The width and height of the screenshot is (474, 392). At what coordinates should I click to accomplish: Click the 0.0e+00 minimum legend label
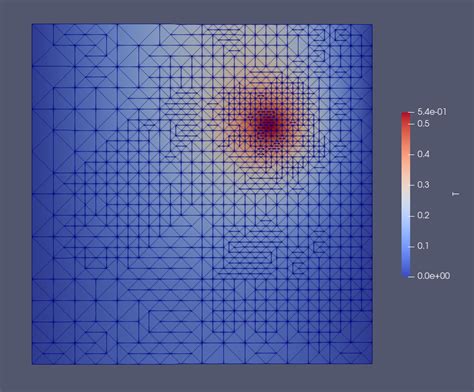coord(433,276)
